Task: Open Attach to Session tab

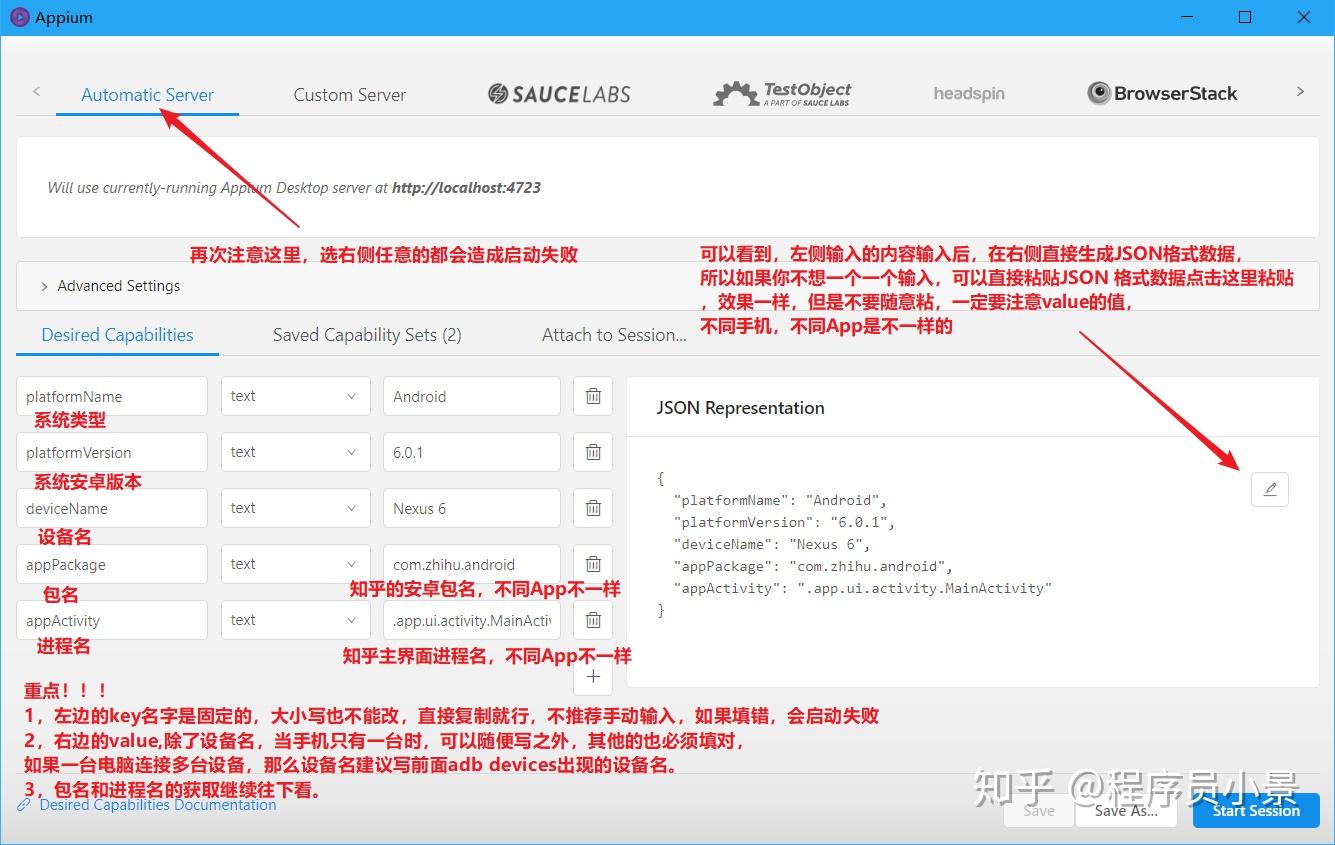Action: pyautogui.click(x=614, y=335)
